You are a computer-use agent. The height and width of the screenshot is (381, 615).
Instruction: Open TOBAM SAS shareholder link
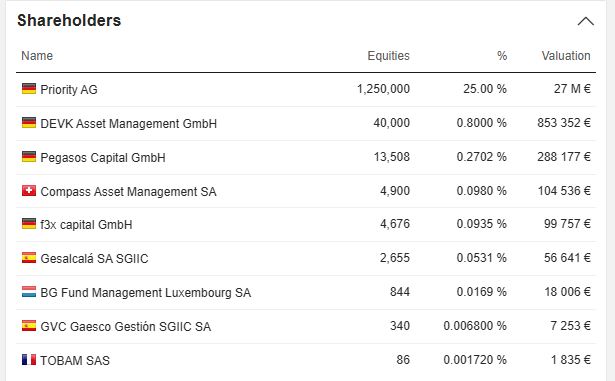75,361
